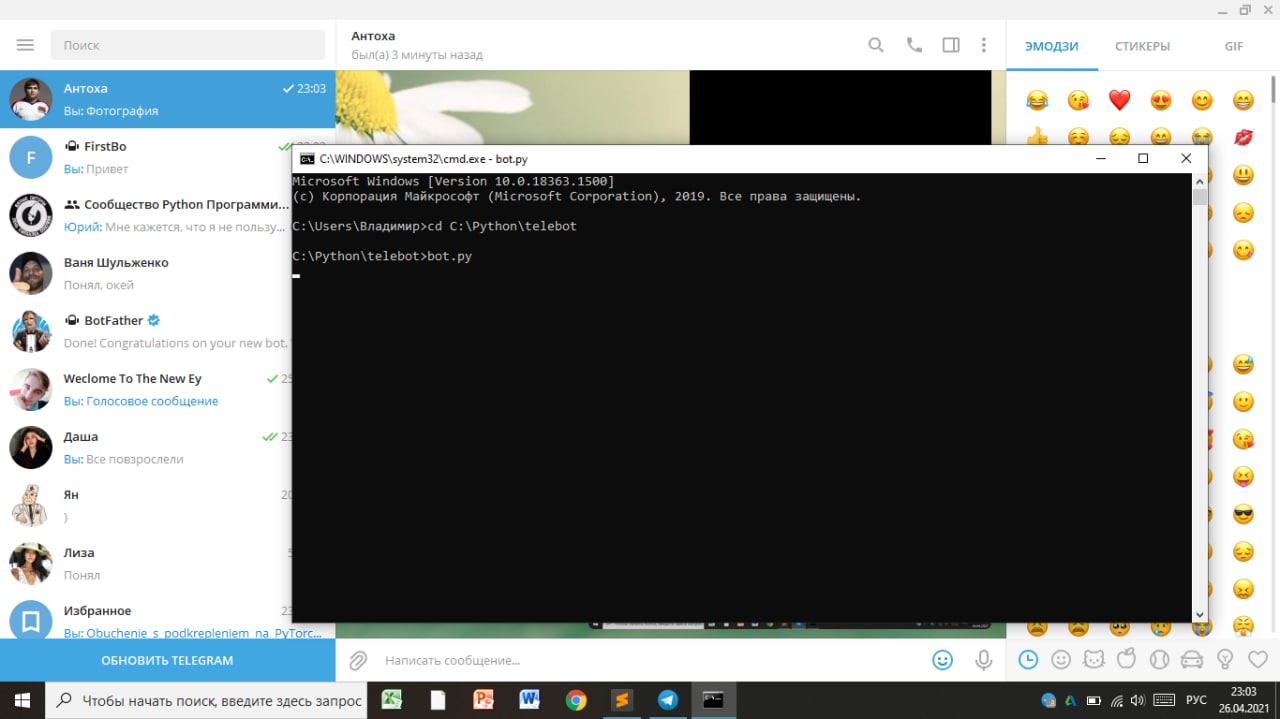This screenshot has width=1280, height=719.
Task: Insert the kiss lips emoji
Action: point(1243,137)
